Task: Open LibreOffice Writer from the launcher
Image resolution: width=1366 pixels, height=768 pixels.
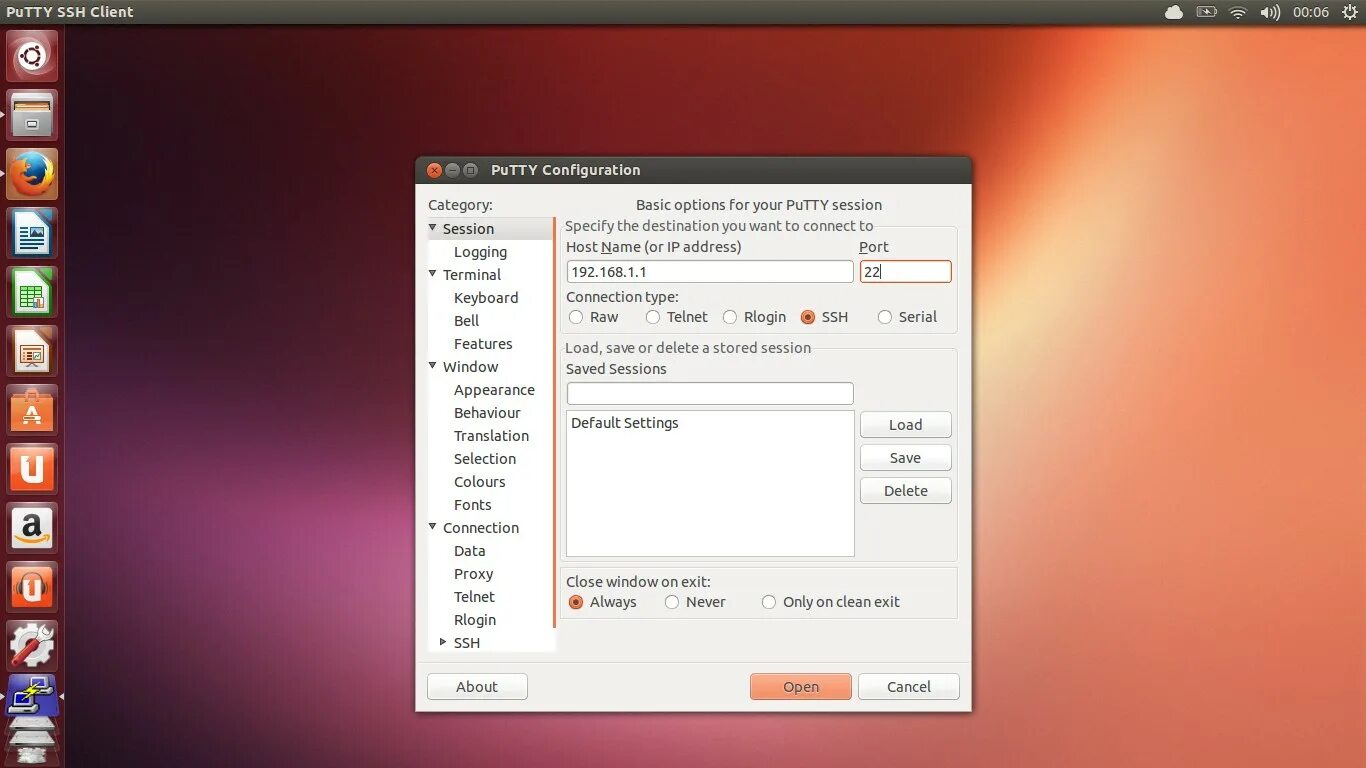Action: (x=32, y=233)
